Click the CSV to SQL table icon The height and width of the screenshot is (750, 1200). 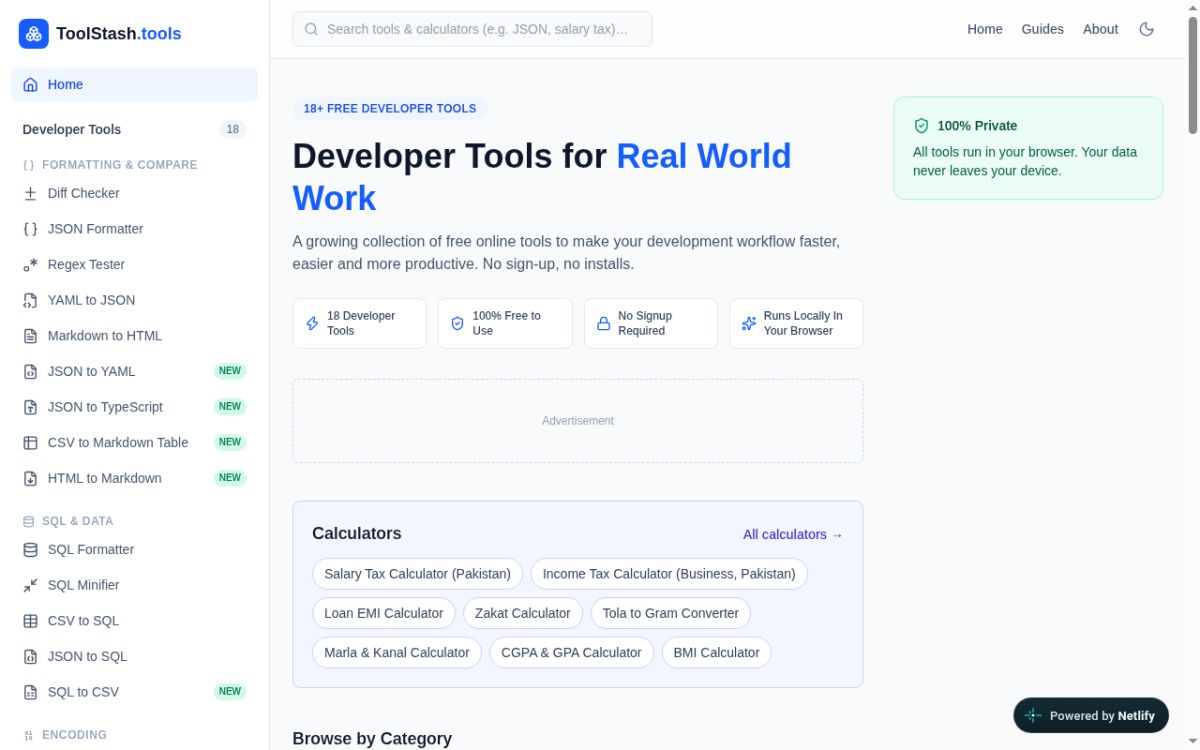(x=30, y=621)
